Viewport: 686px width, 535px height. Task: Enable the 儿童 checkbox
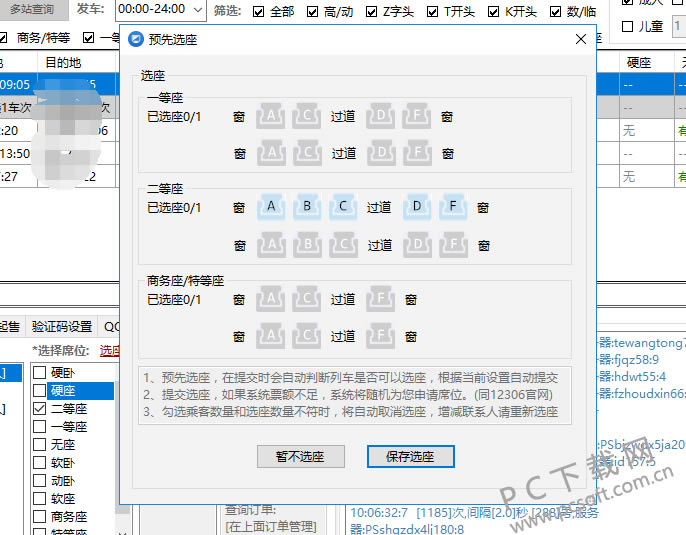point(627,27)
